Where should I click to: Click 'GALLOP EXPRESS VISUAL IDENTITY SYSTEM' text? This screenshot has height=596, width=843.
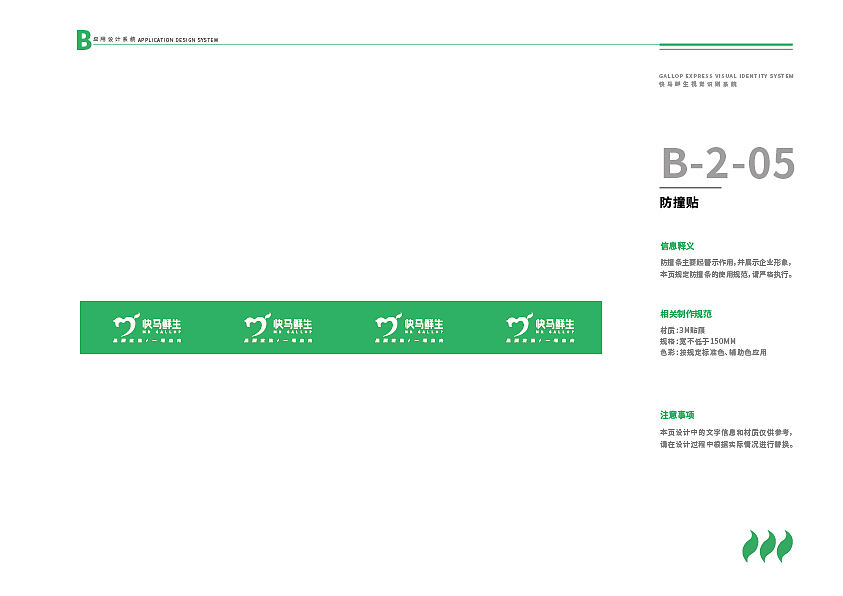[x=726, y=76]
